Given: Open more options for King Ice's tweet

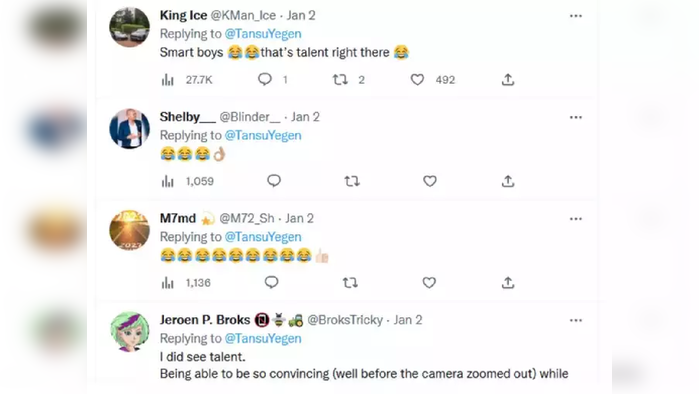Looking at the screenshot, I should tap(576, 16).
